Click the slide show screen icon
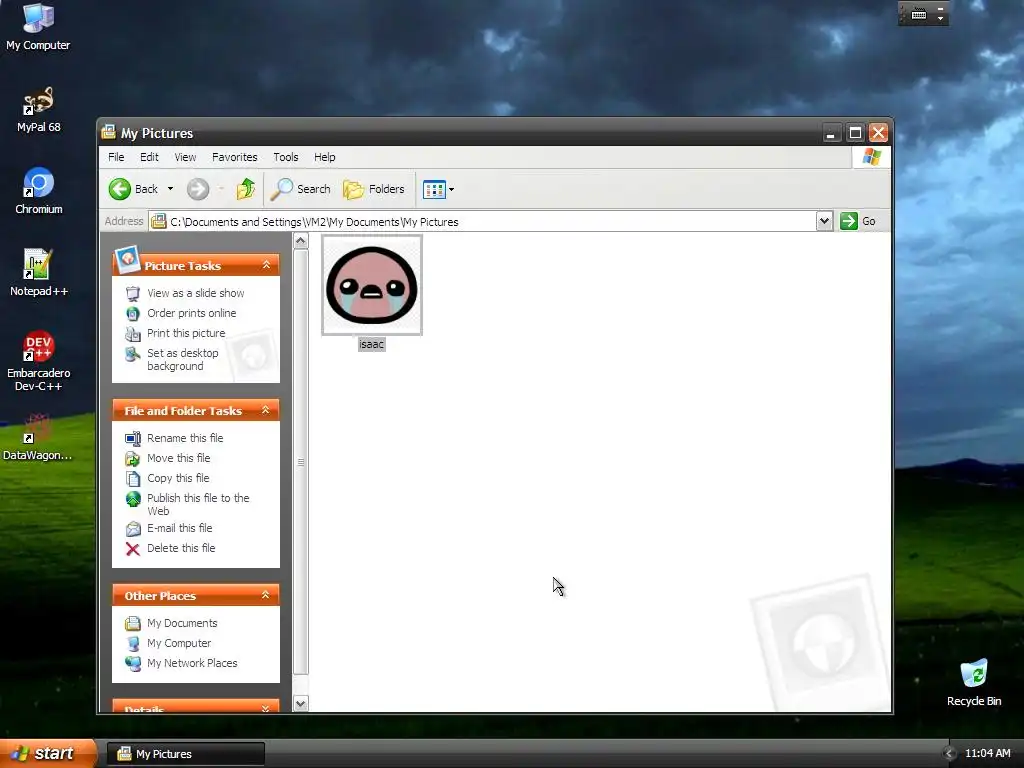 (x=133, y=294)
